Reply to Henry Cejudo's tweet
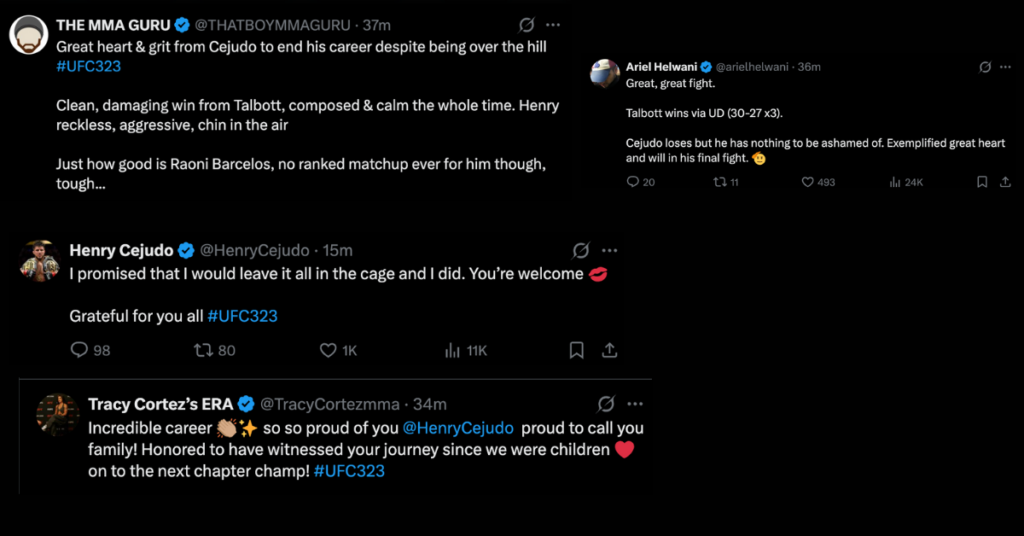1024x536 pixels. pos(79,350)
